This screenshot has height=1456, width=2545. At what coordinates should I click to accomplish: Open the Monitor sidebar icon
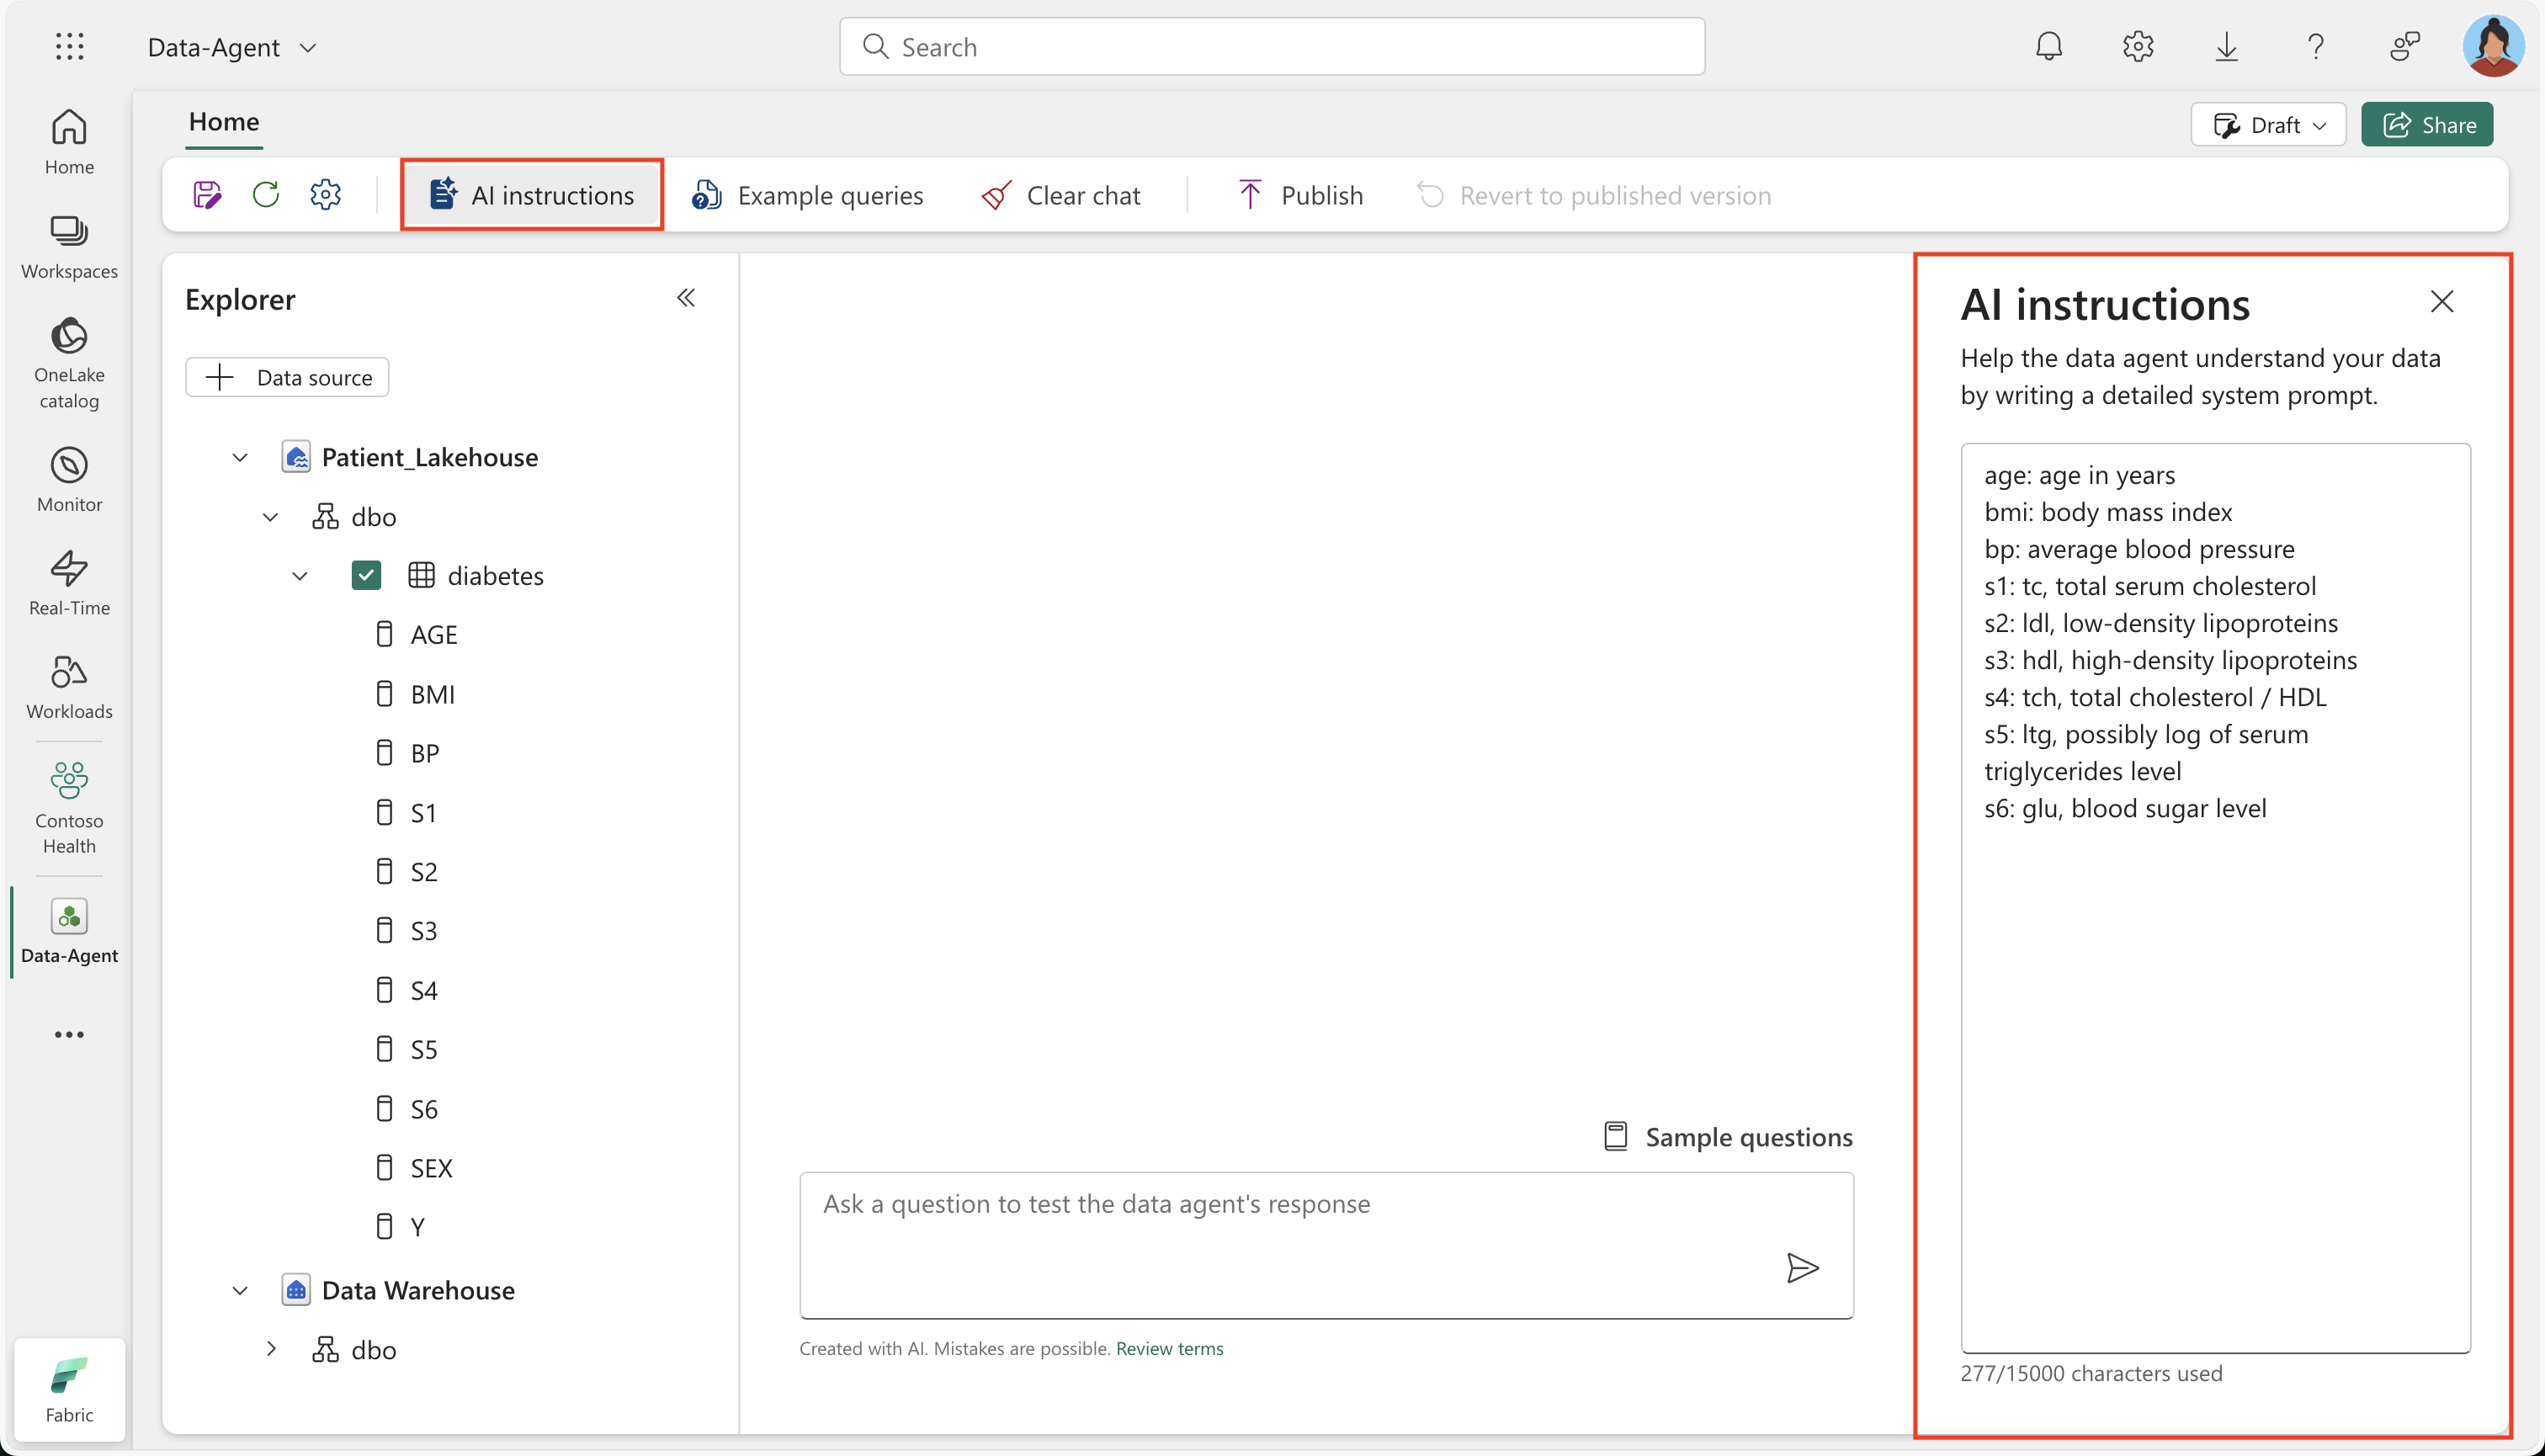pyautogui.click(x=69, y=480)
